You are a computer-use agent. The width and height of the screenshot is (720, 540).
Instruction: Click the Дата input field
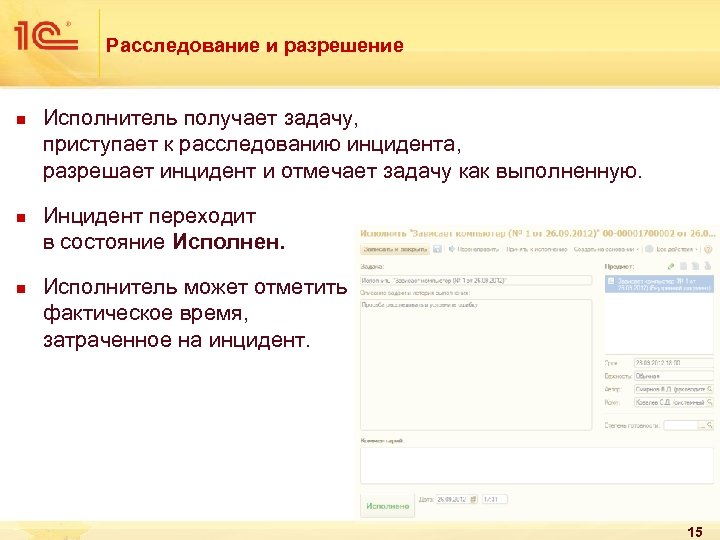[457, 499]
